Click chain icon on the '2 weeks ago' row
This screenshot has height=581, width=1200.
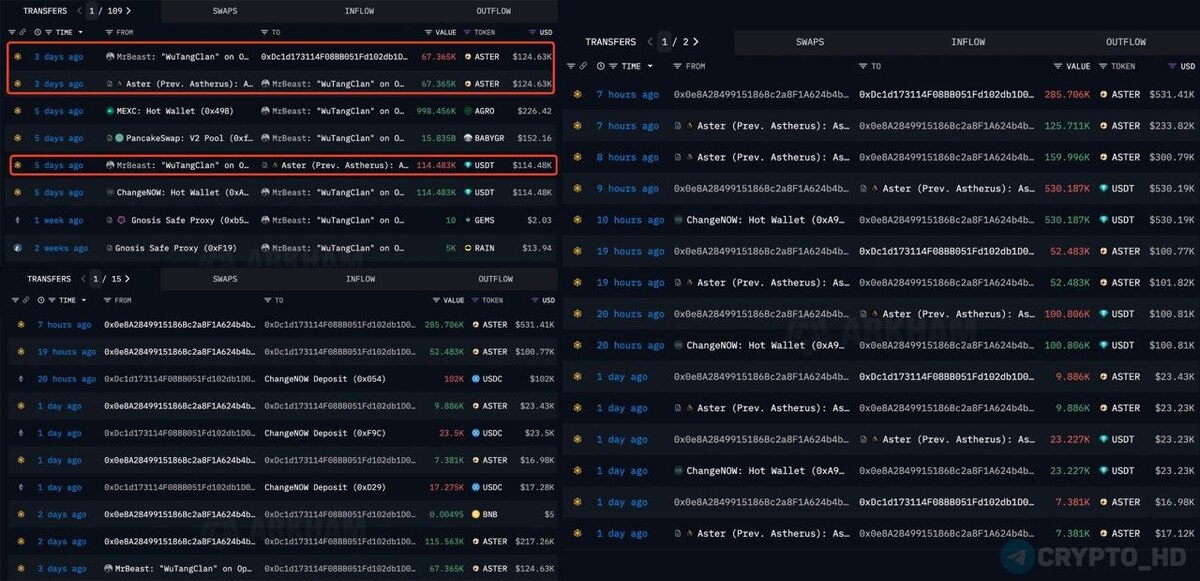(18, 247)
